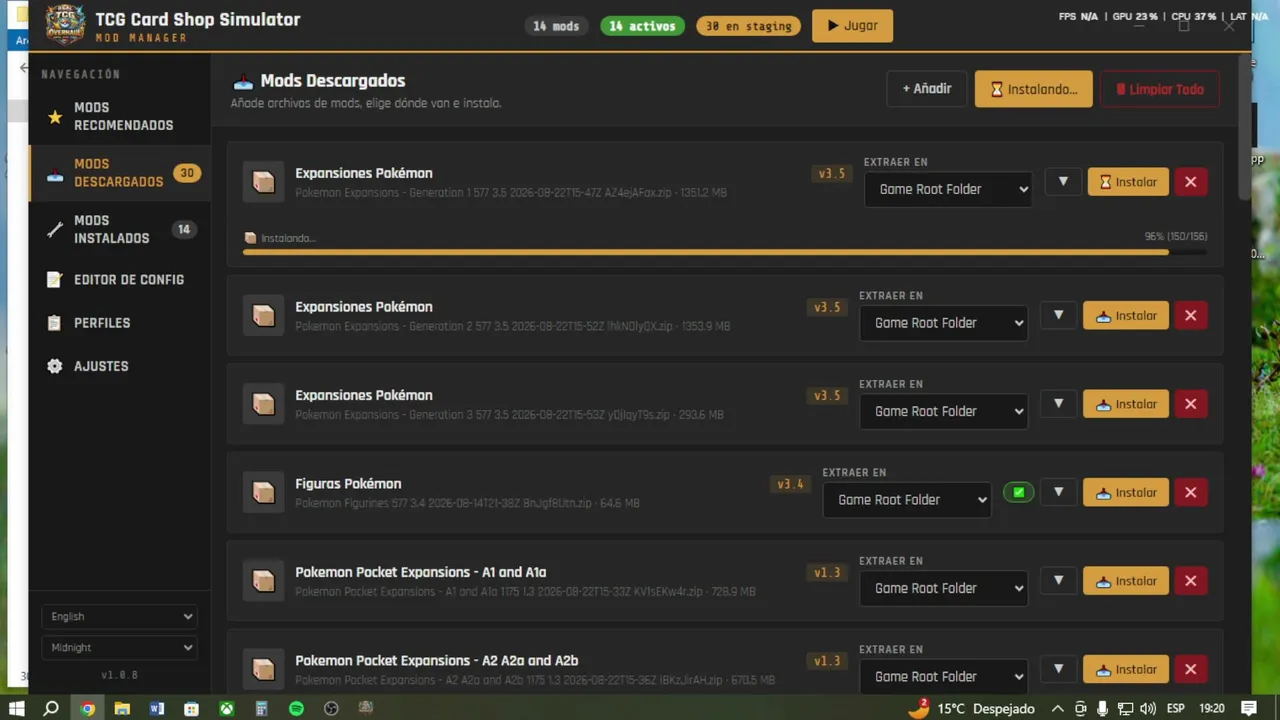Screen dimensions: 1280x720
Task: Click the '14 mods' counter badge
Action: pos(556,26)
